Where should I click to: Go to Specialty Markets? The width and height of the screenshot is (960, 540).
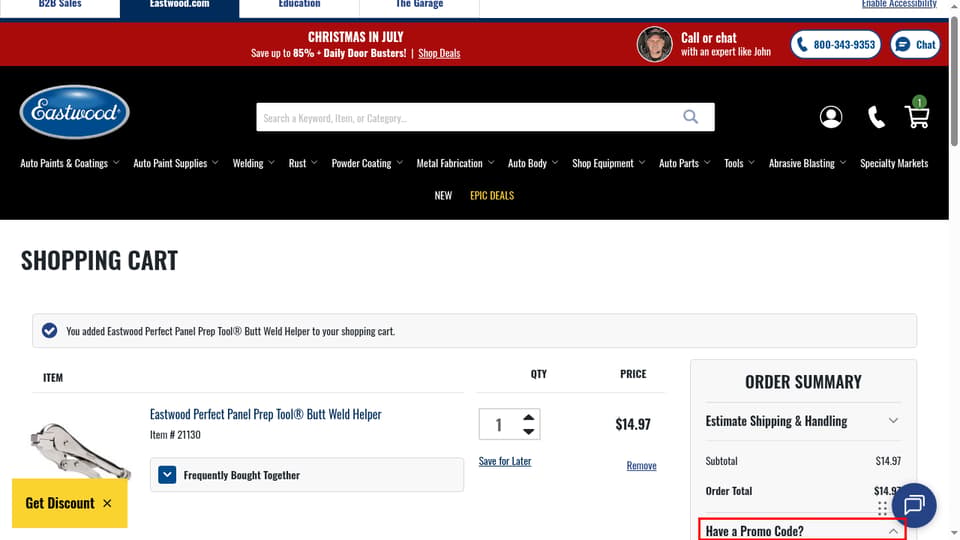click(894, 163)
